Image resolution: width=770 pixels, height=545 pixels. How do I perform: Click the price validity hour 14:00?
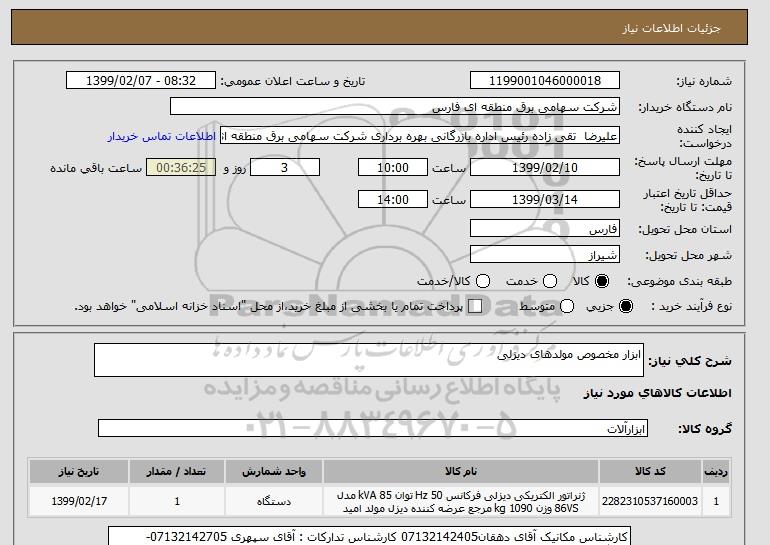click(x=393, y=199)
